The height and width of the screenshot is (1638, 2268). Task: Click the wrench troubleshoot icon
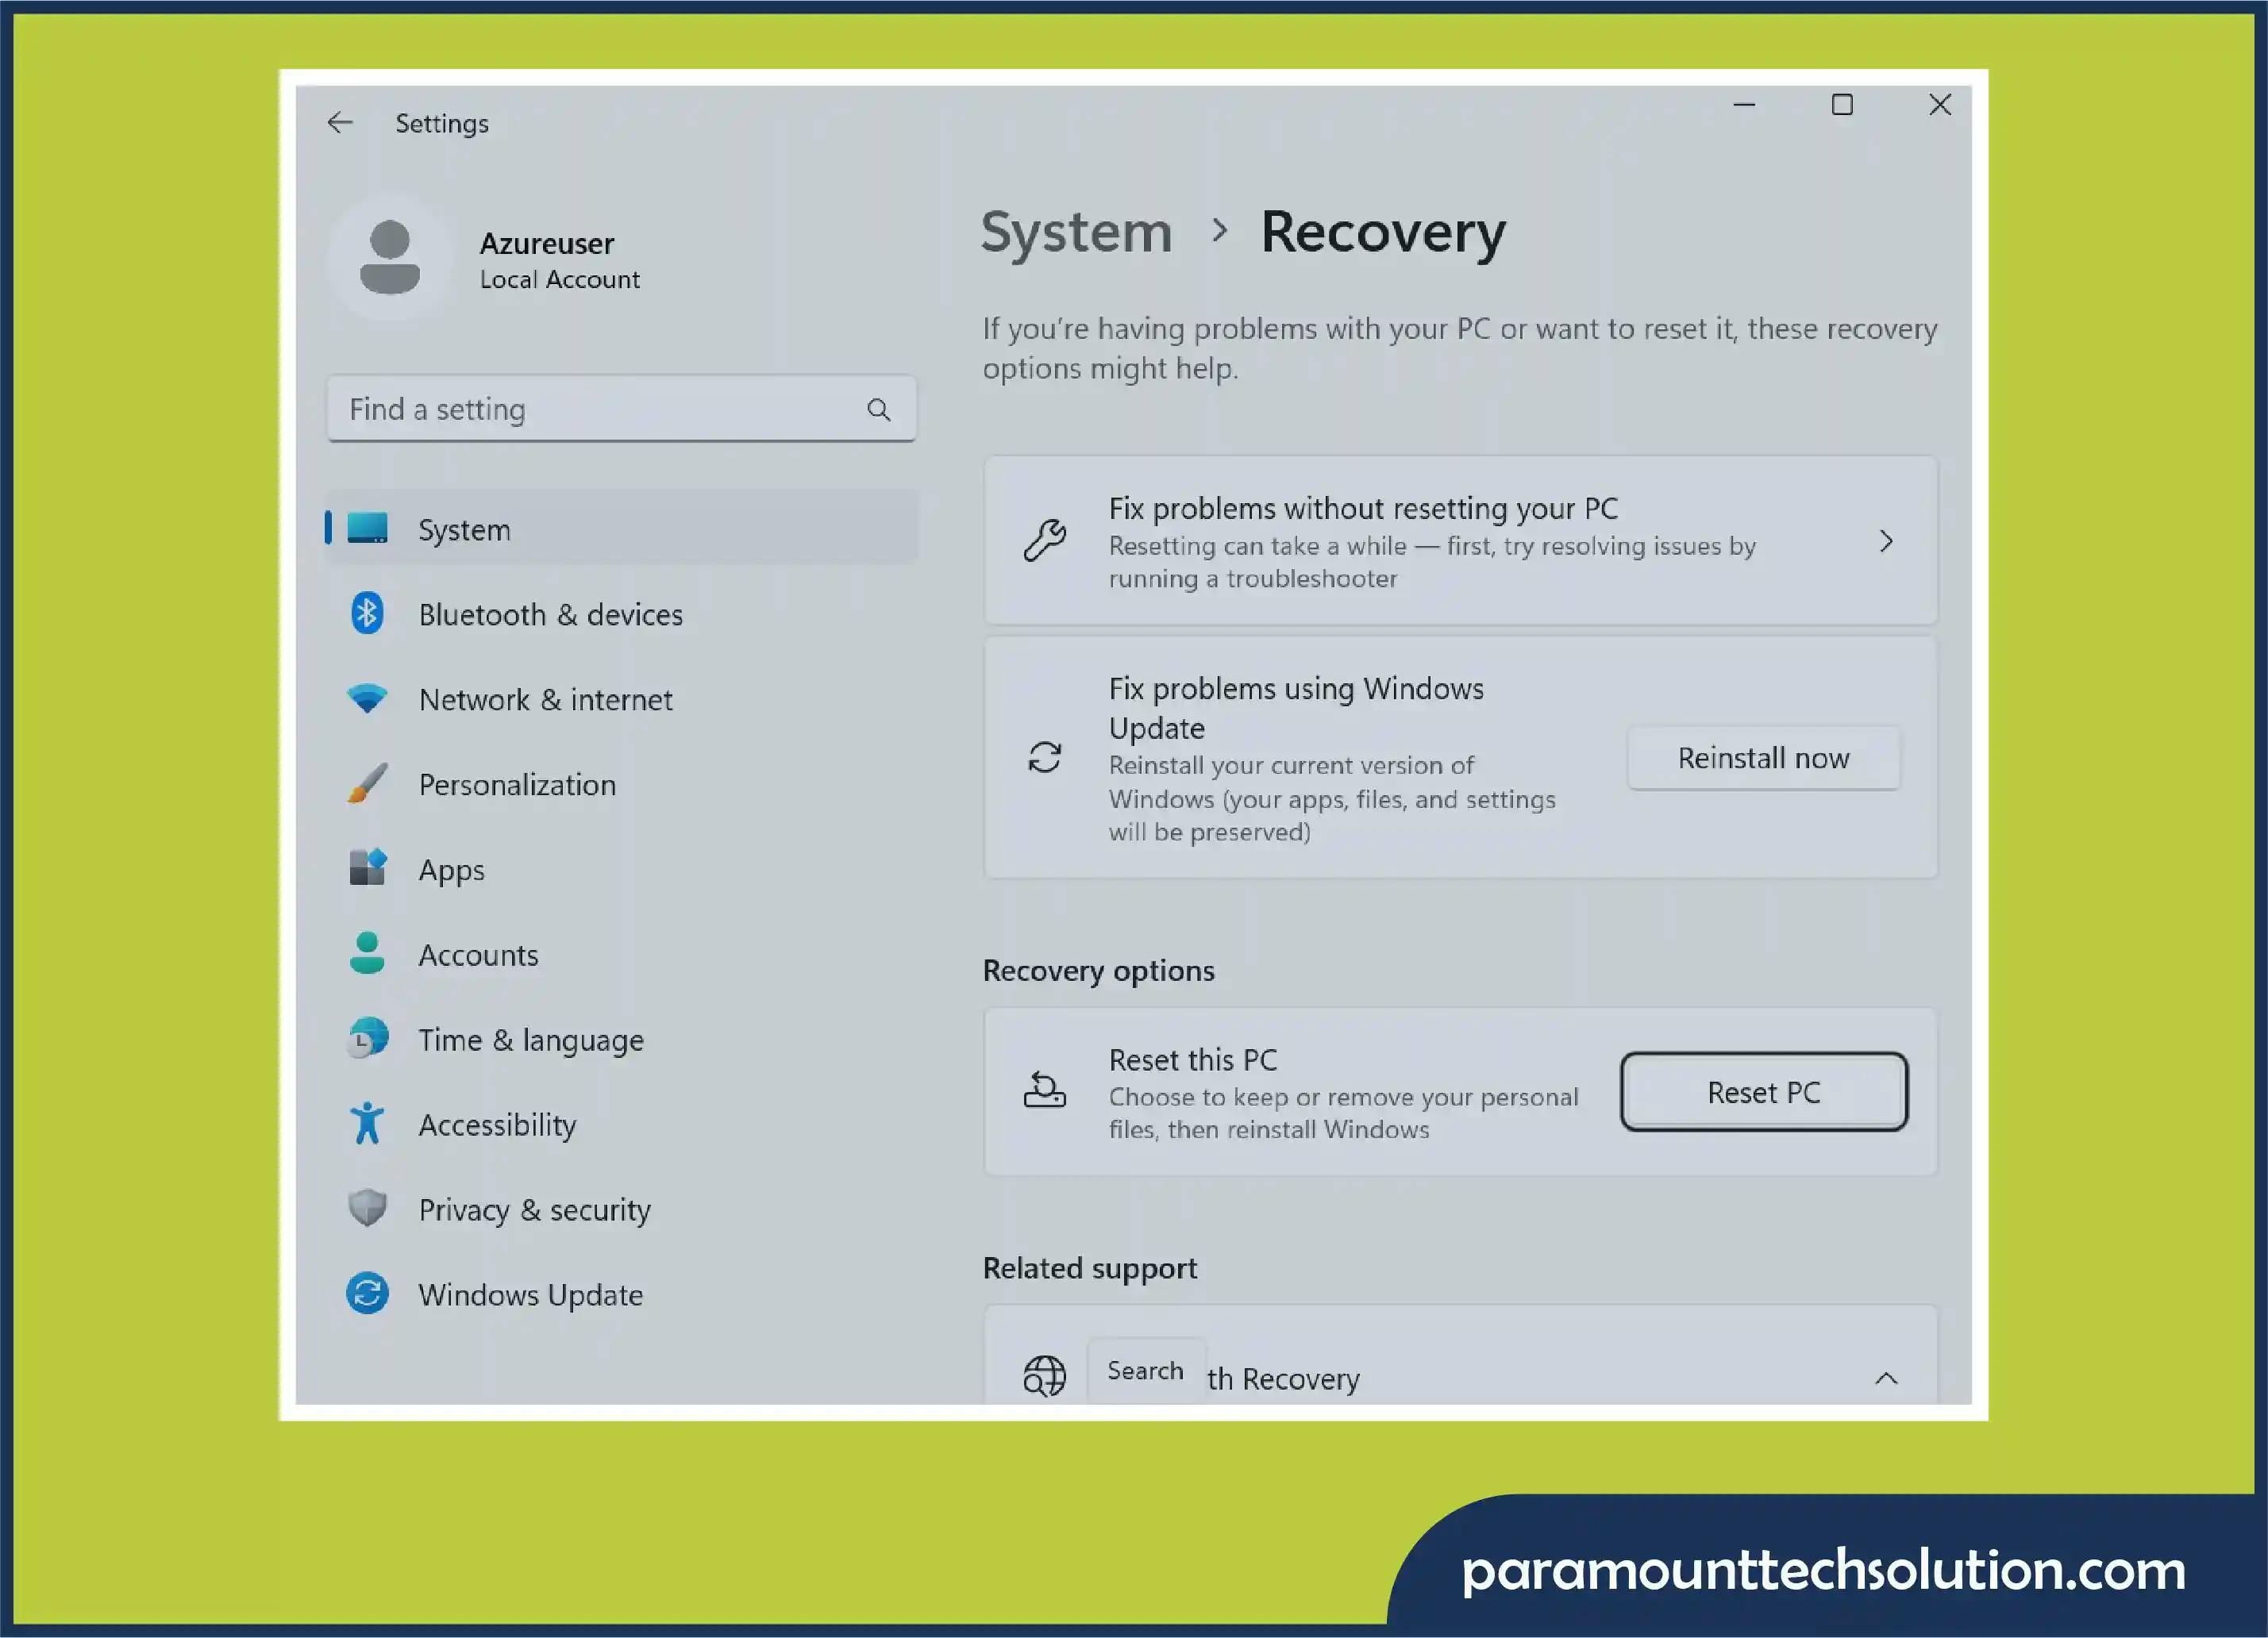click(x=1045, y=540)
